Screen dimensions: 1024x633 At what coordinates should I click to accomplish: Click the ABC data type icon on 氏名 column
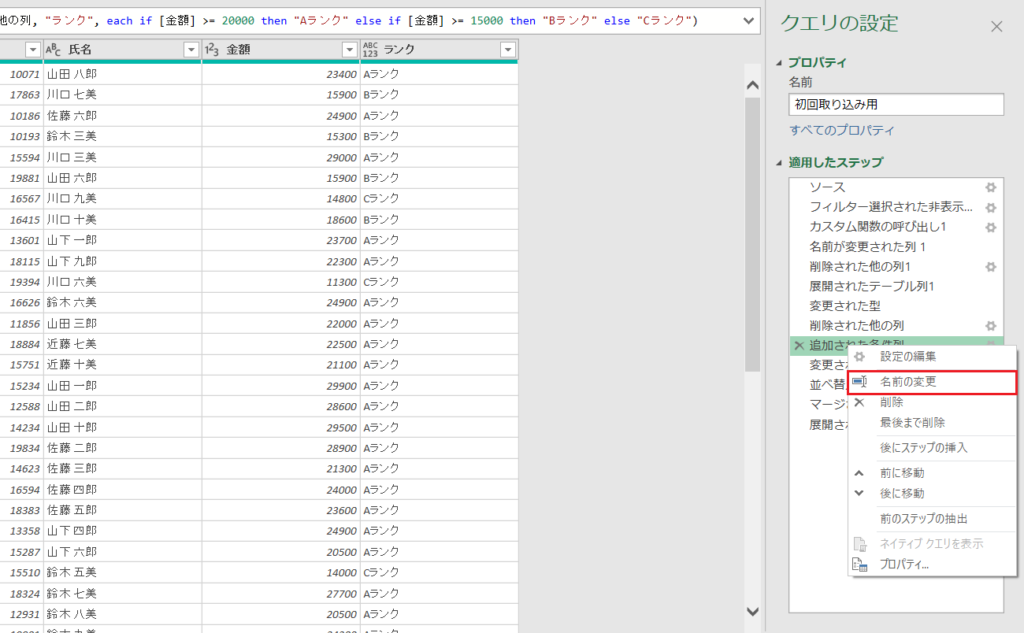pos(52,48)
